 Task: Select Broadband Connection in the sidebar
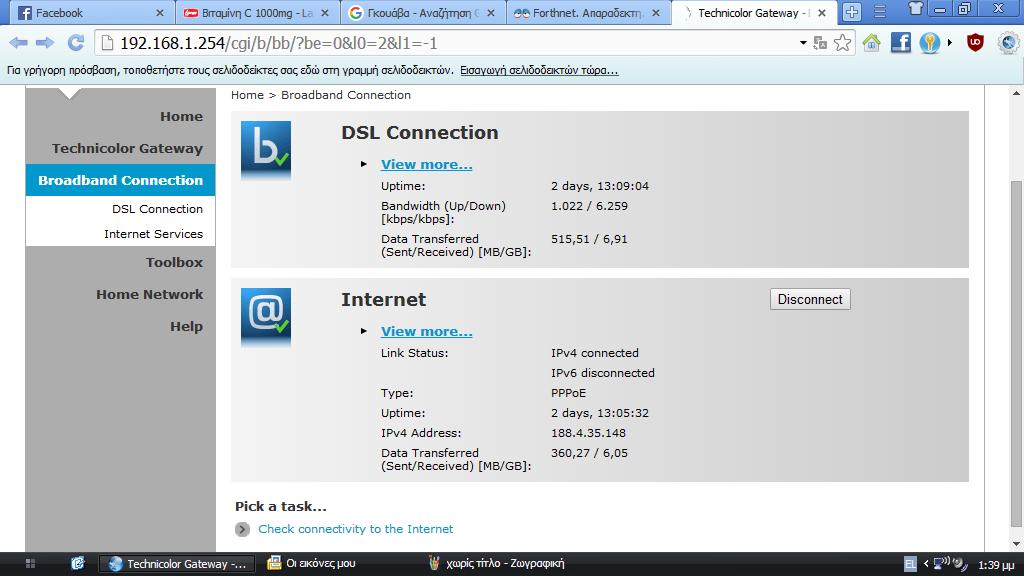120,180
